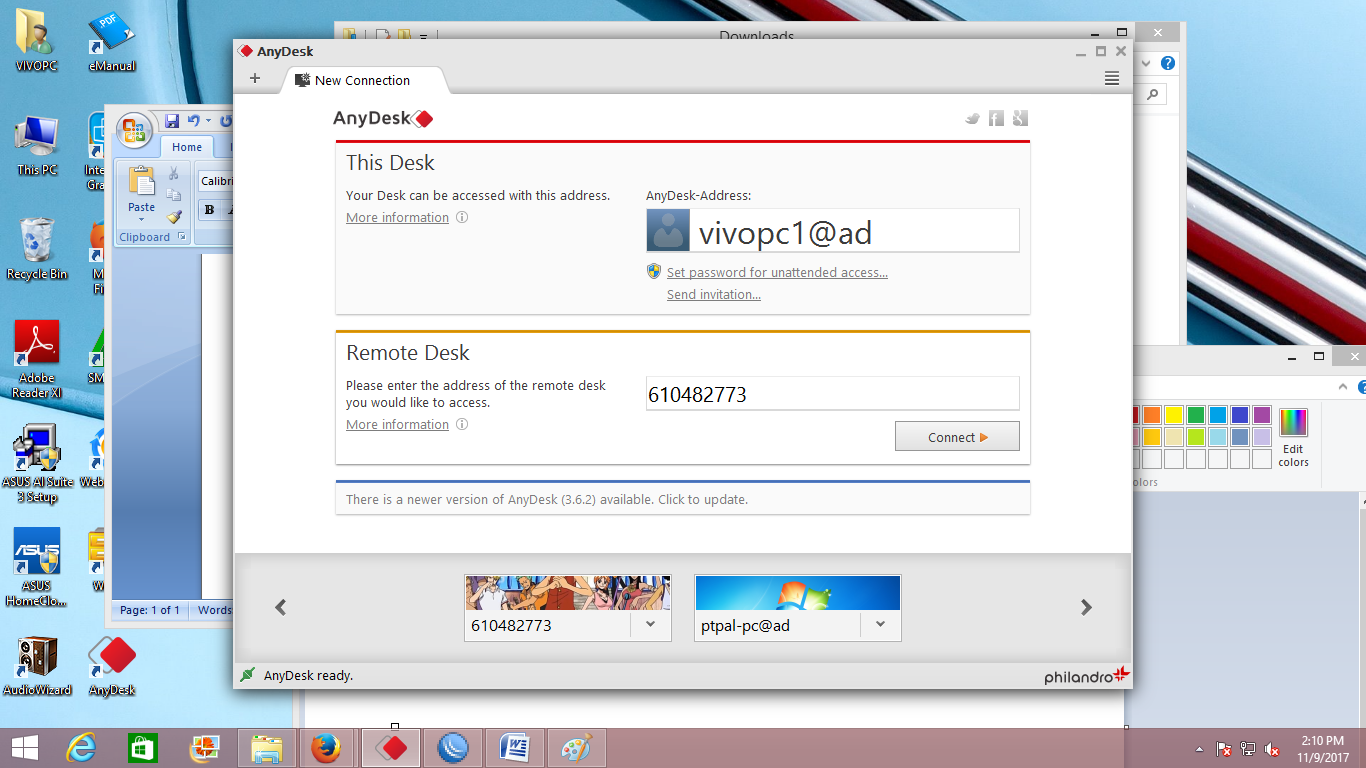Image resolution: width=1366 pixels, height=768 pixels.
Task: Open AnyDesk Twitter page icon
Action: tap(972, 118)
